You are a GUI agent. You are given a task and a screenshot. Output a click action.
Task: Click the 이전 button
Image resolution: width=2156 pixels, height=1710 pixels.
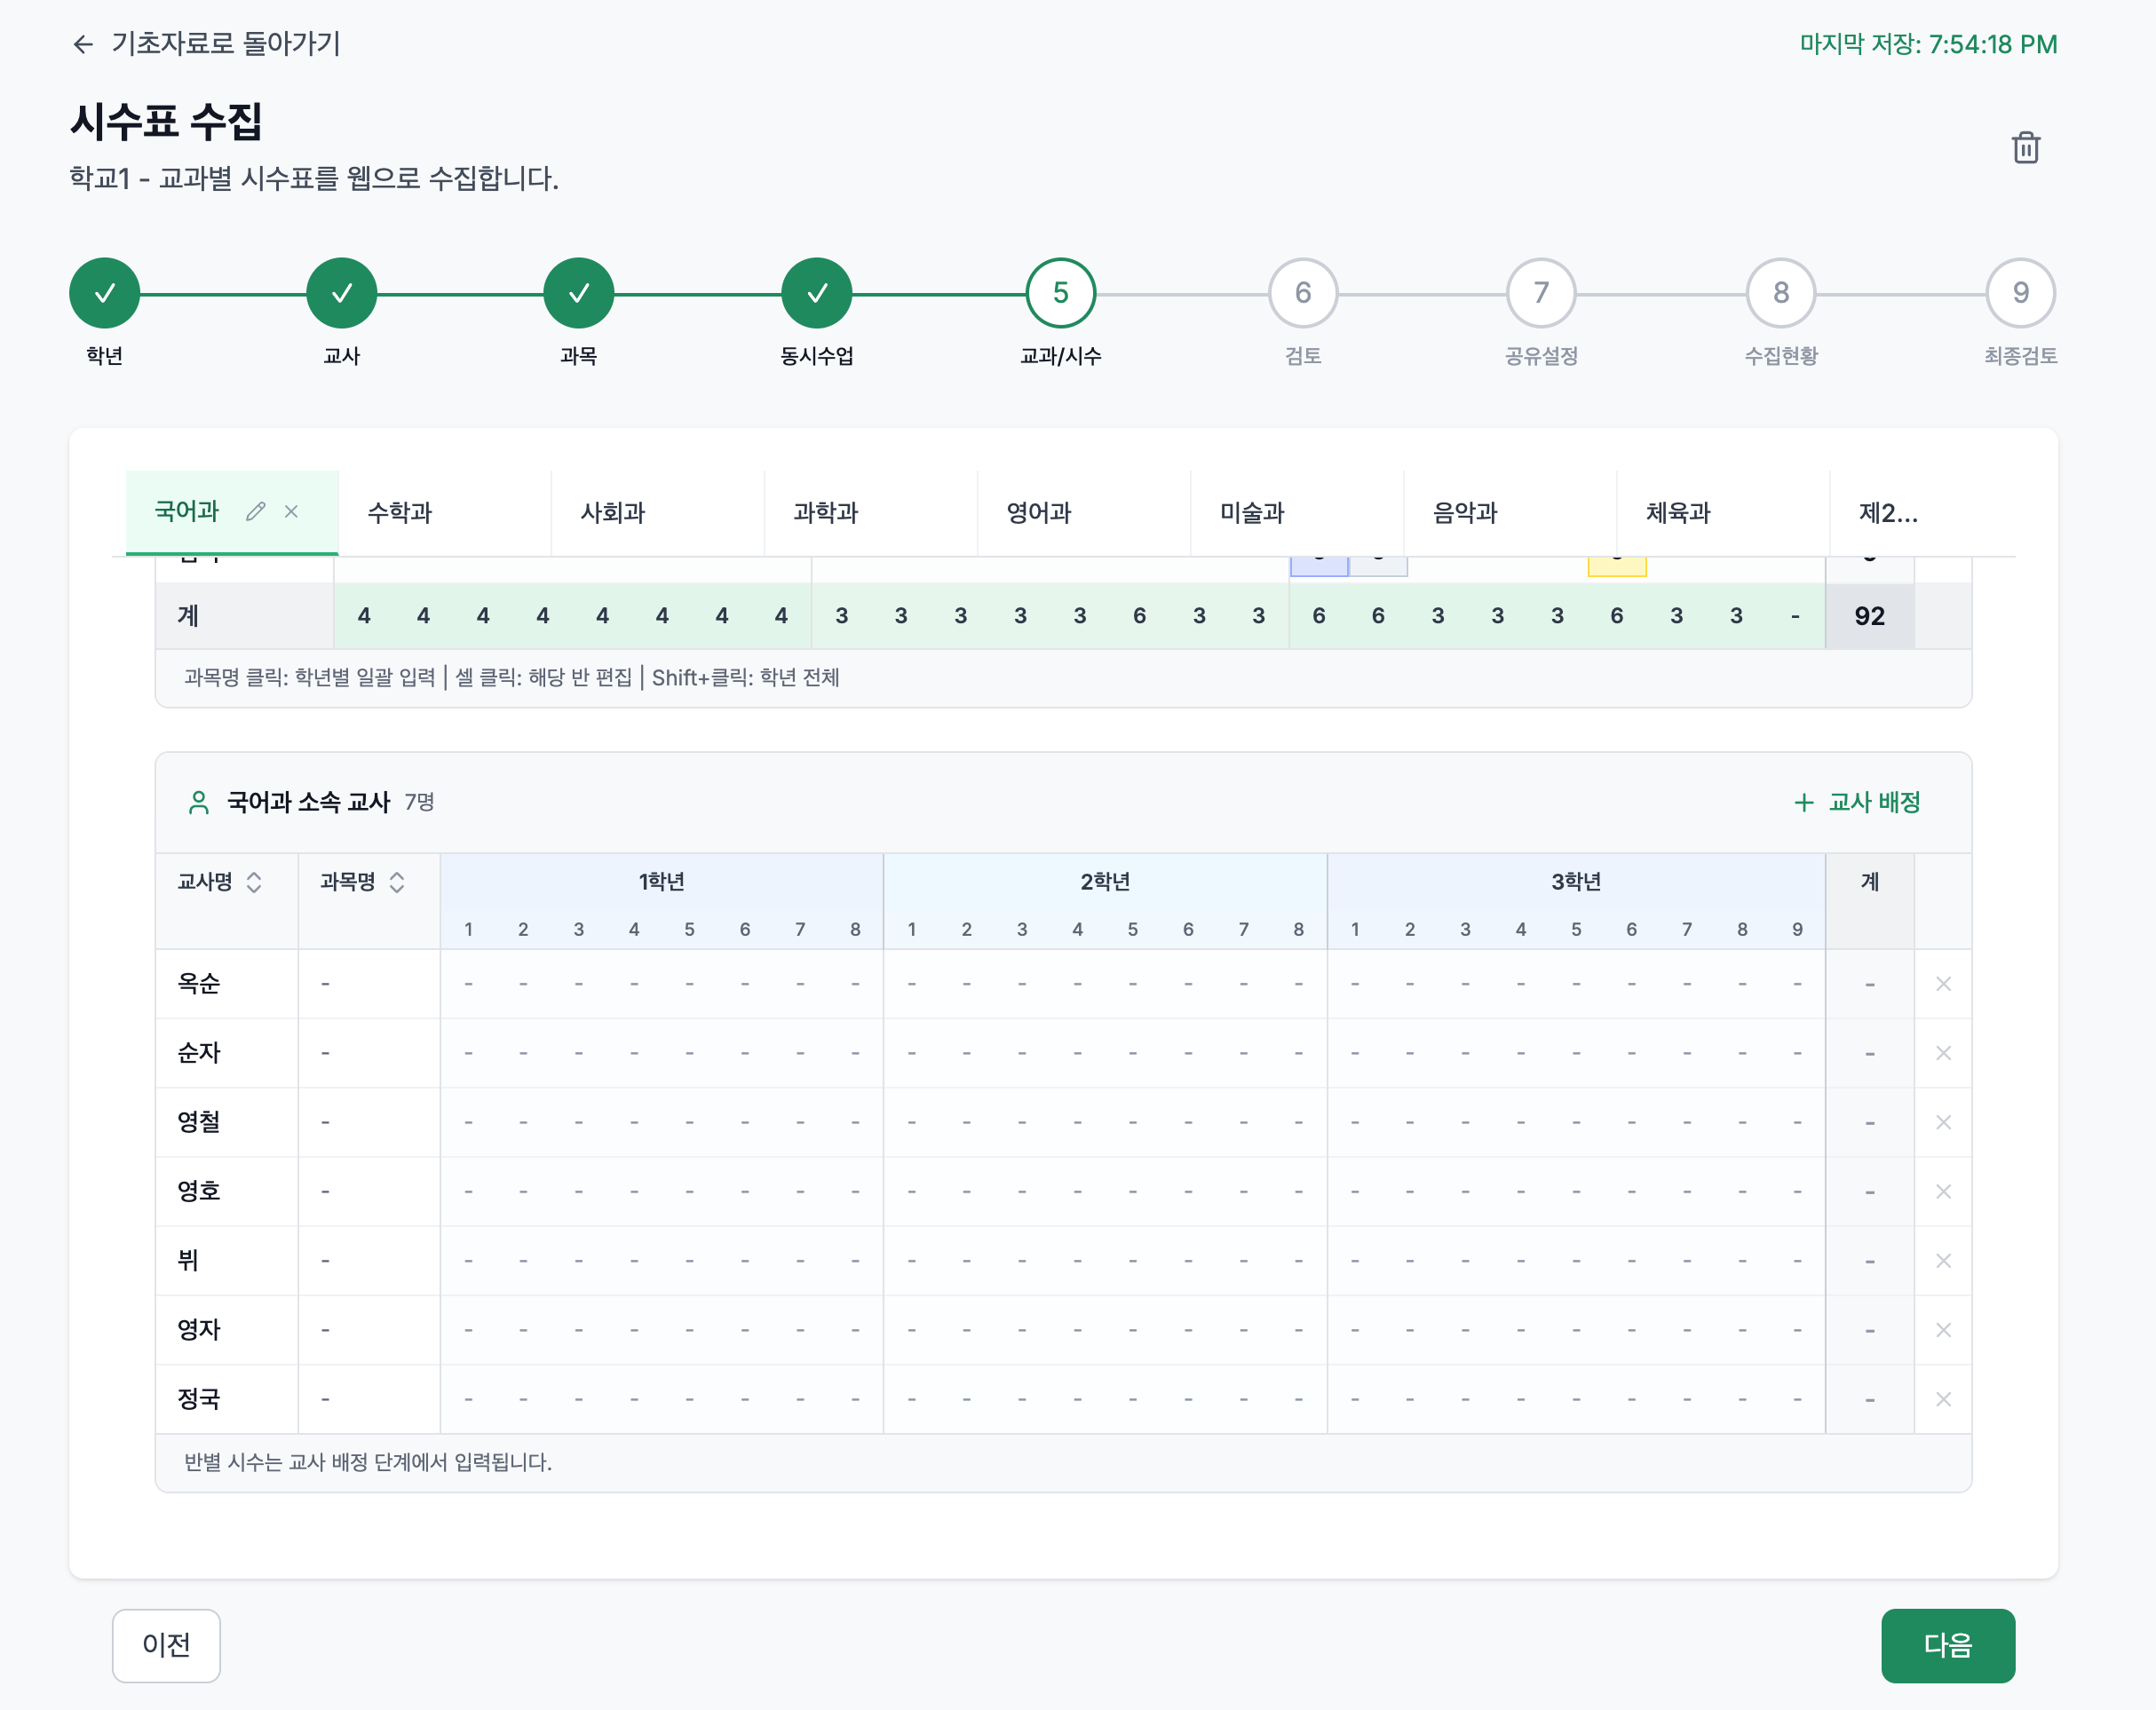tap(166, 1645)
